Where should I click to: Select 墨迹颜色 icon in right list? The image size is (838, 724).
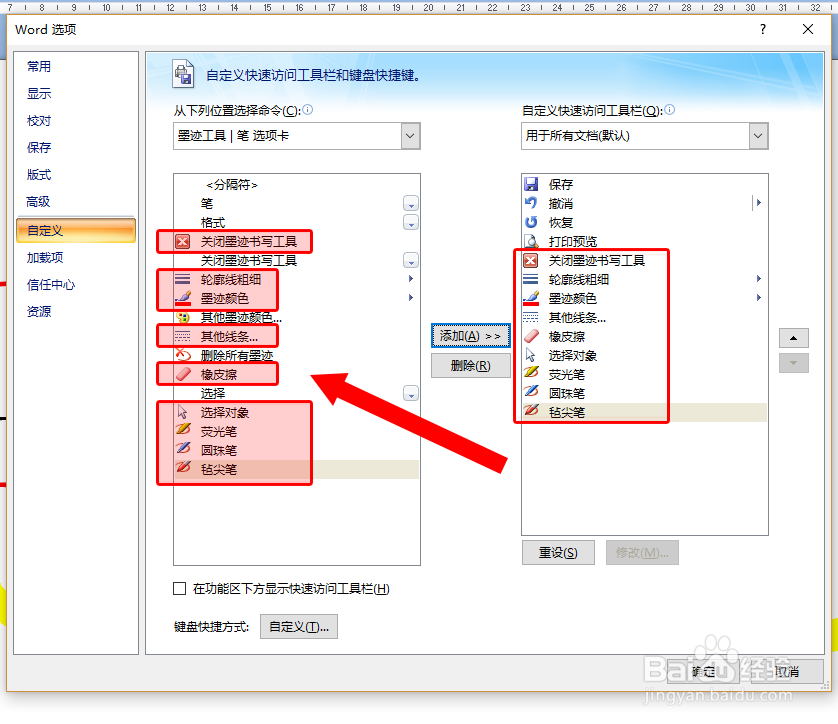click(x=531, y=298)
